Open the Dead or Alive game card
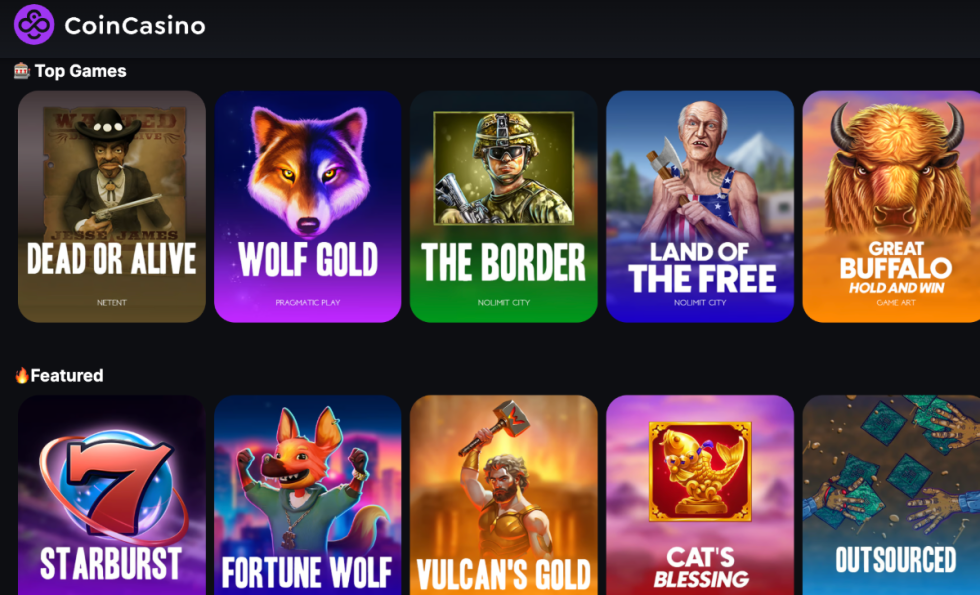 coord(112,207)
